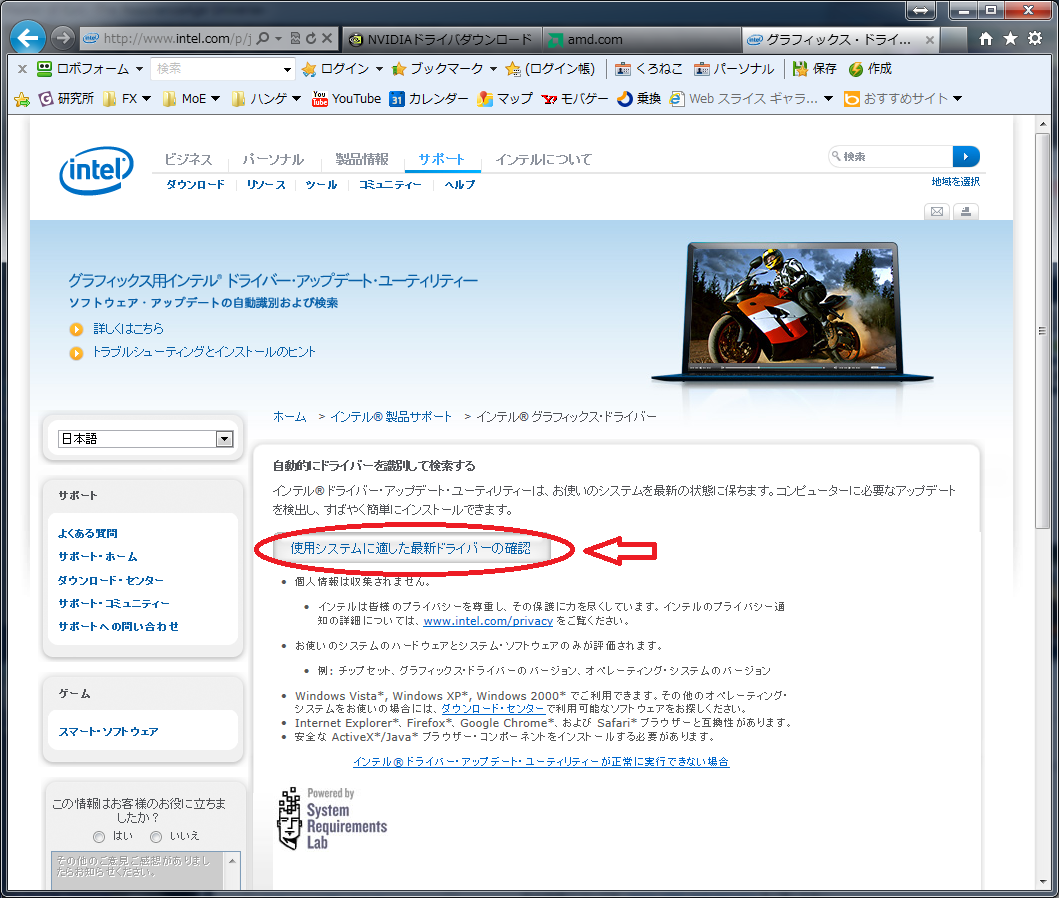The height and width of the screenshot is (898, 1059).
Task: Click トラブルシューティングとインストールのヒント link
Action: (x=204, y=352)
